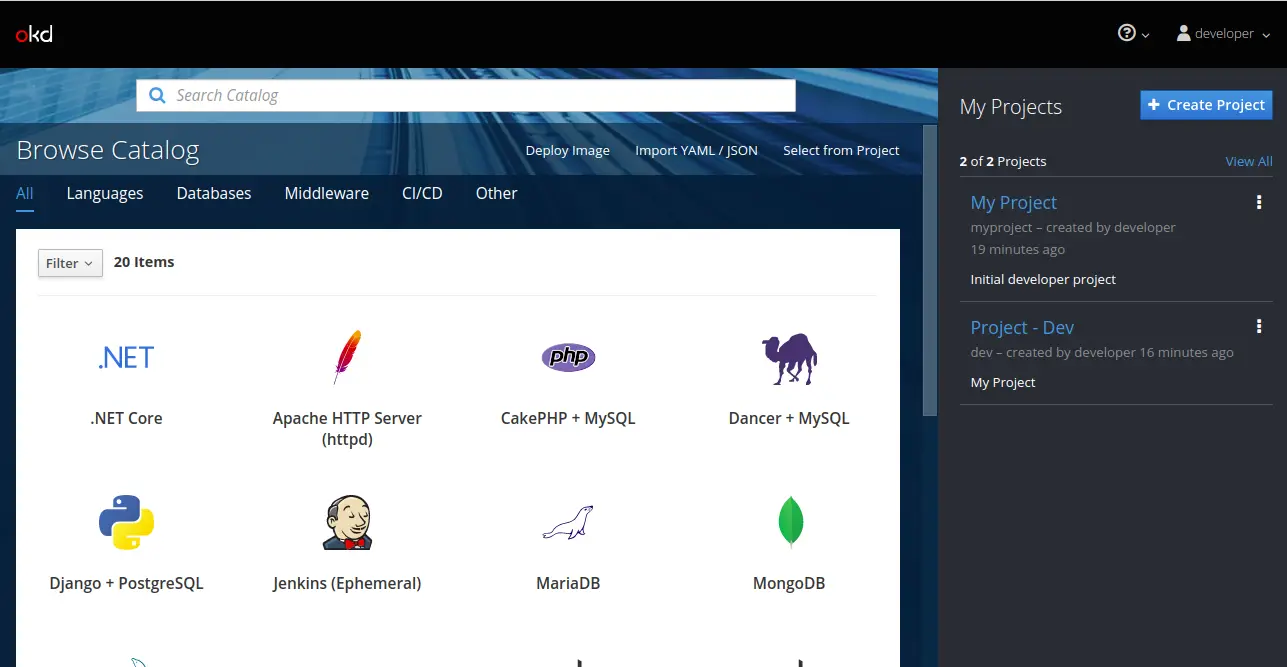This screenshot has width=1287, height=667.
Task: Choose the Dancer + MySQL camel icon
Action: 789,359
